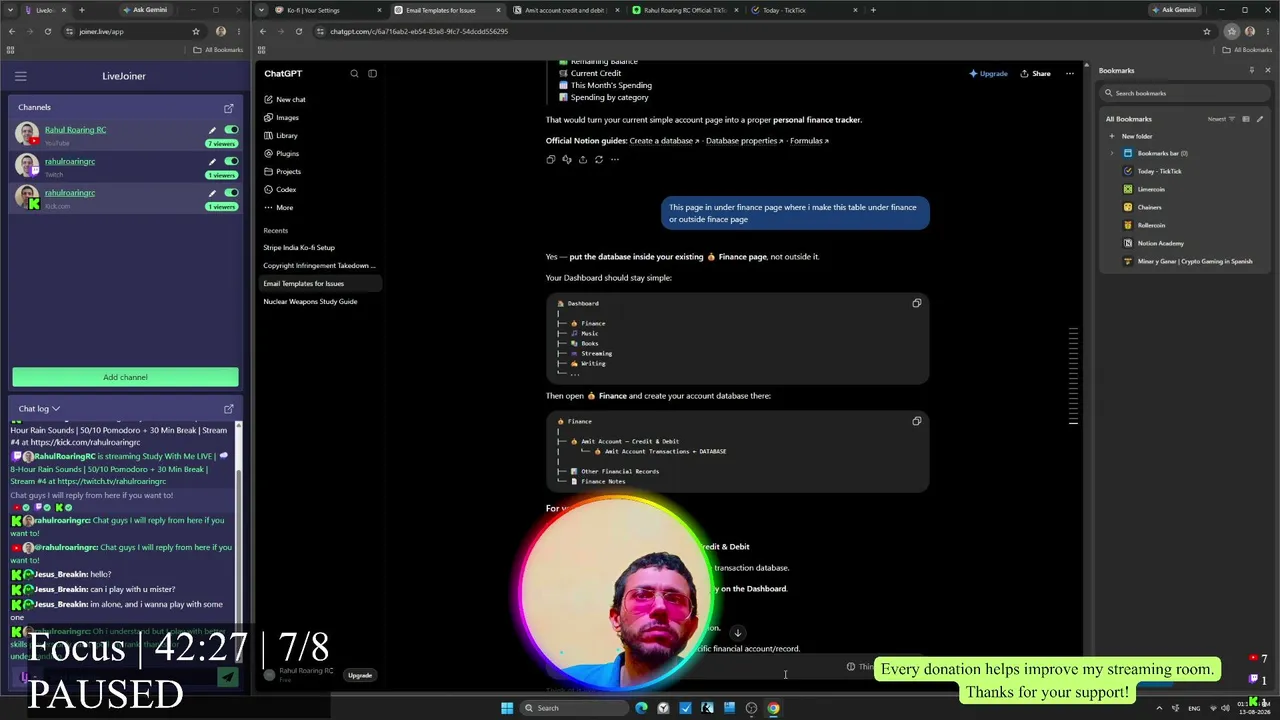1280x720 pixels.
Task: Open more actions under the response
Action: pyautogui.click(x=615, y=160)
